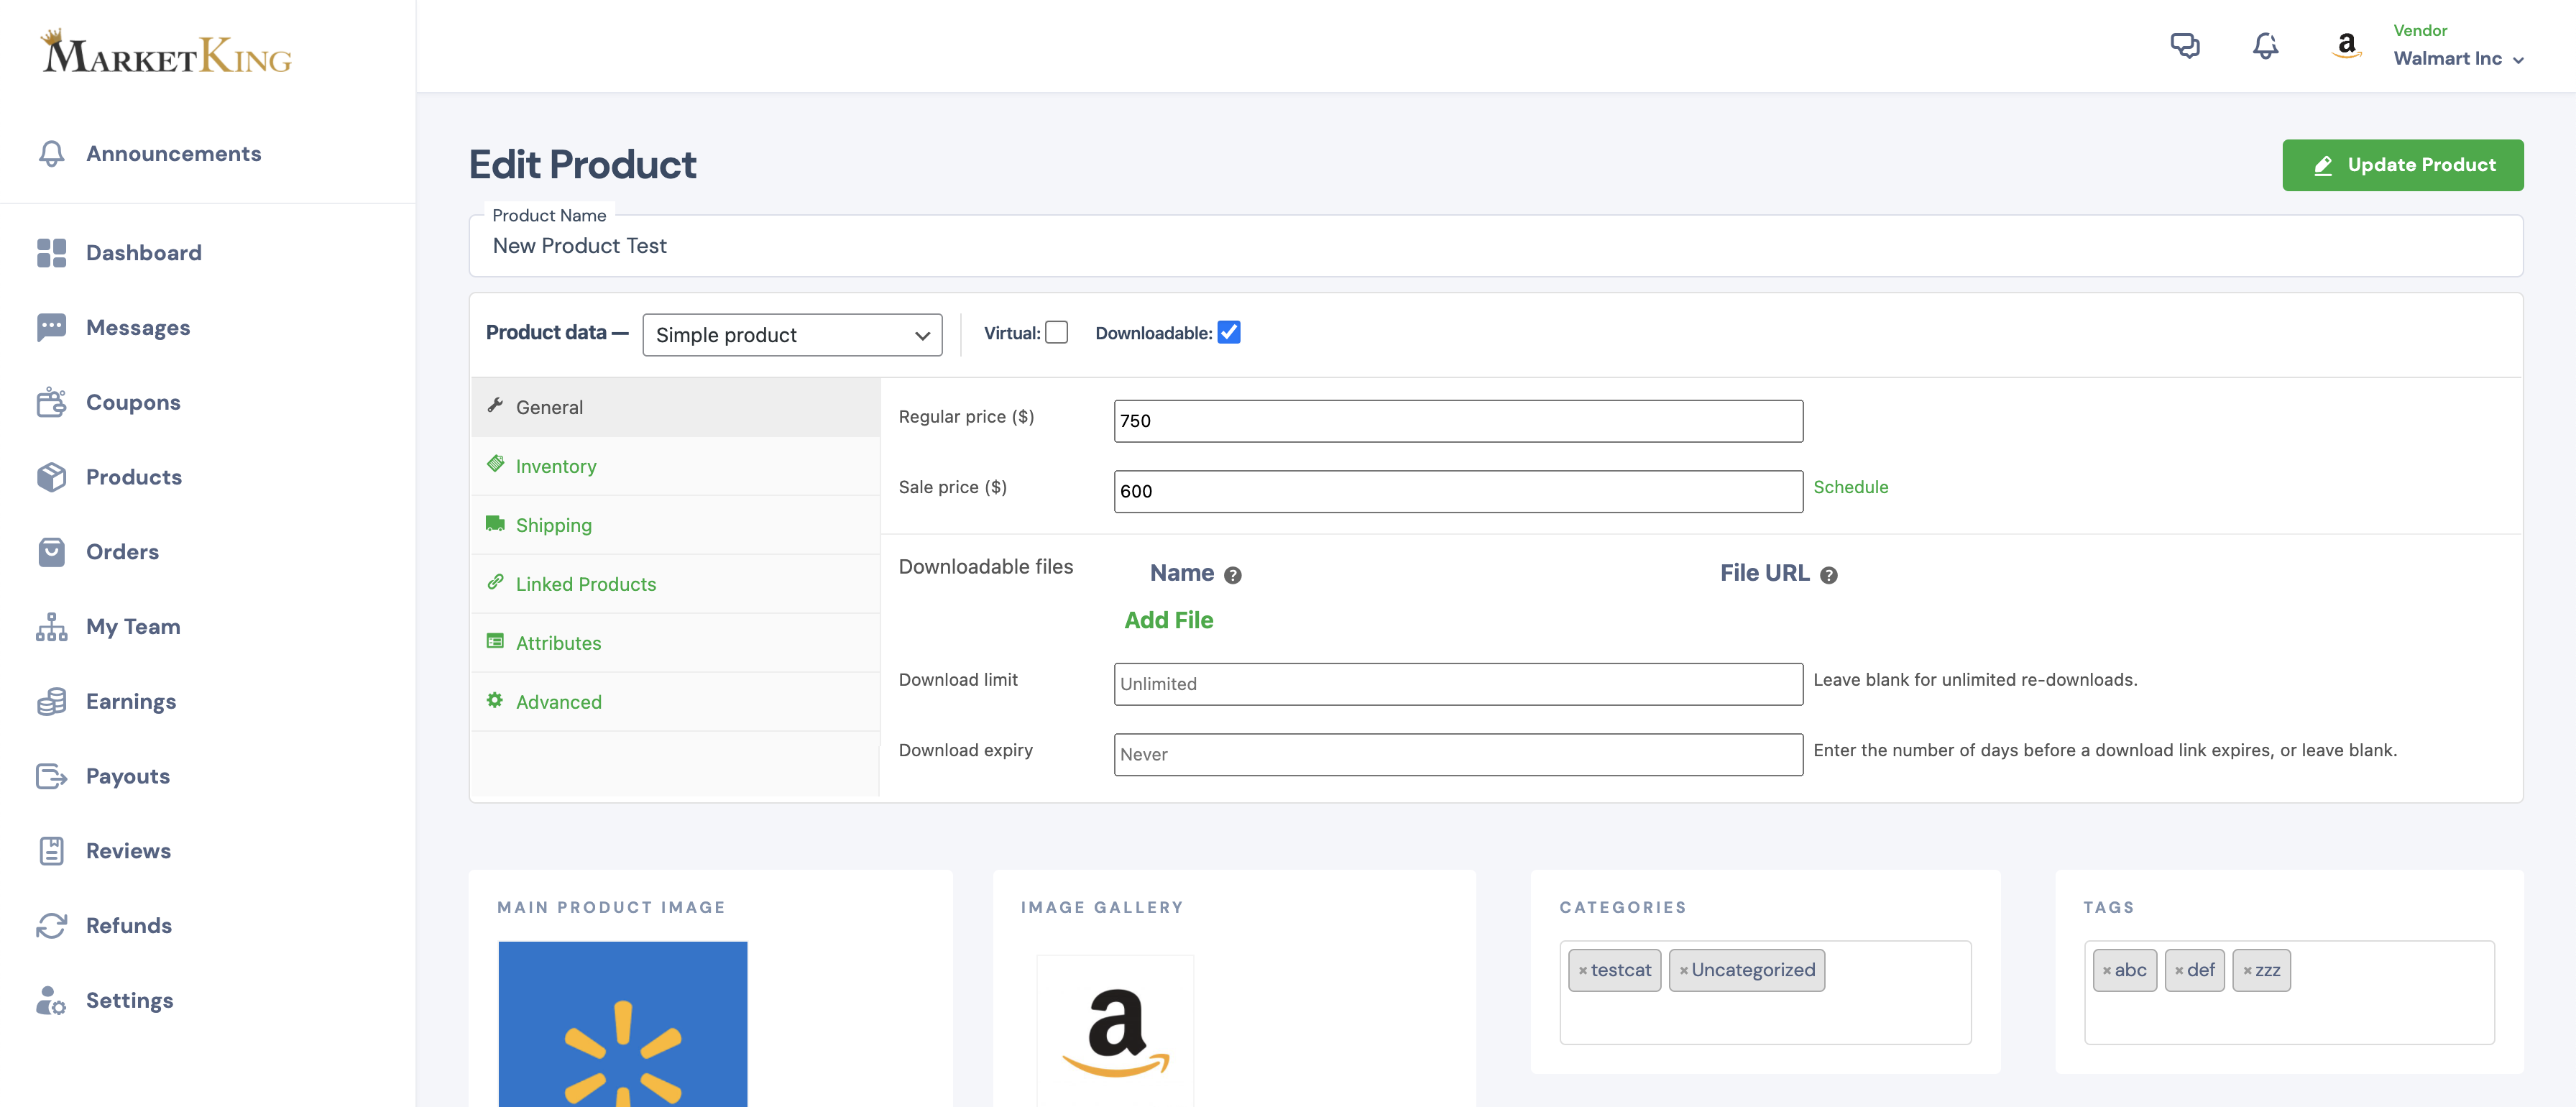The height and width of the screenshot is (1107, 2576).
Task: Open the chat messages icon in header
Action: pos(2184,45)
